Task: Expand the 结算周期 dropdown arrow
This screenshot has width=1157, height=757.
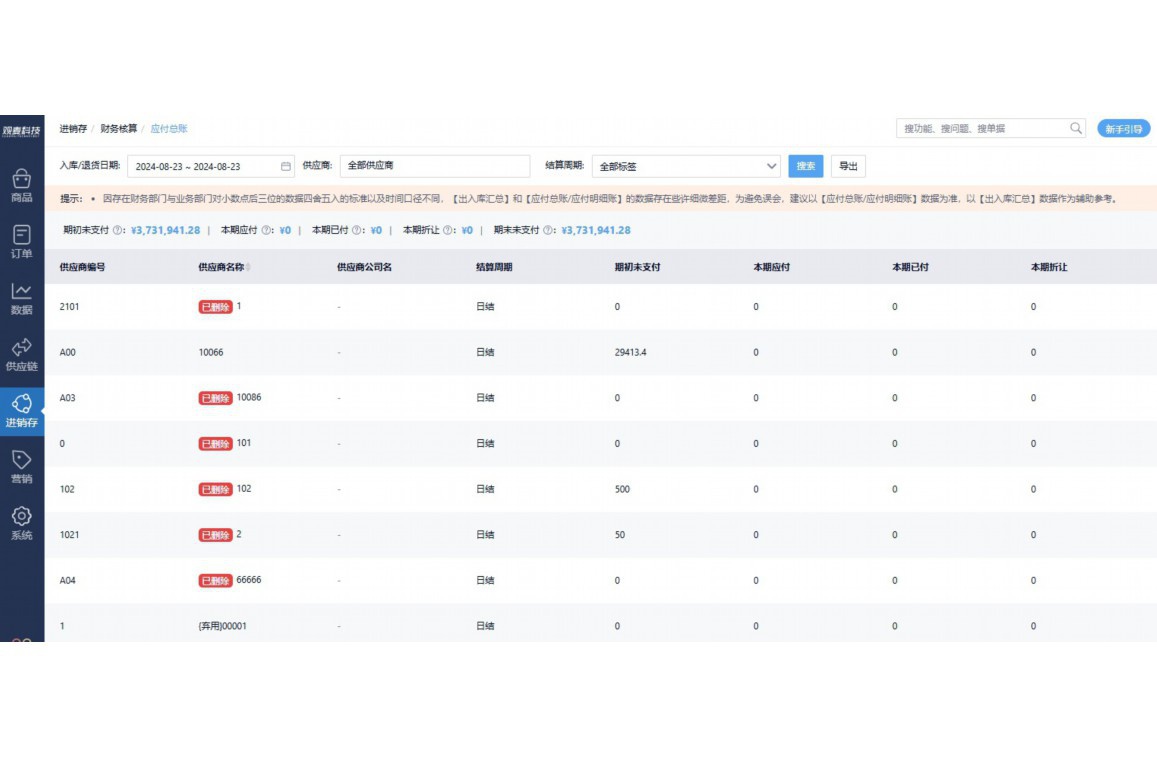Action: pos(771,166)
